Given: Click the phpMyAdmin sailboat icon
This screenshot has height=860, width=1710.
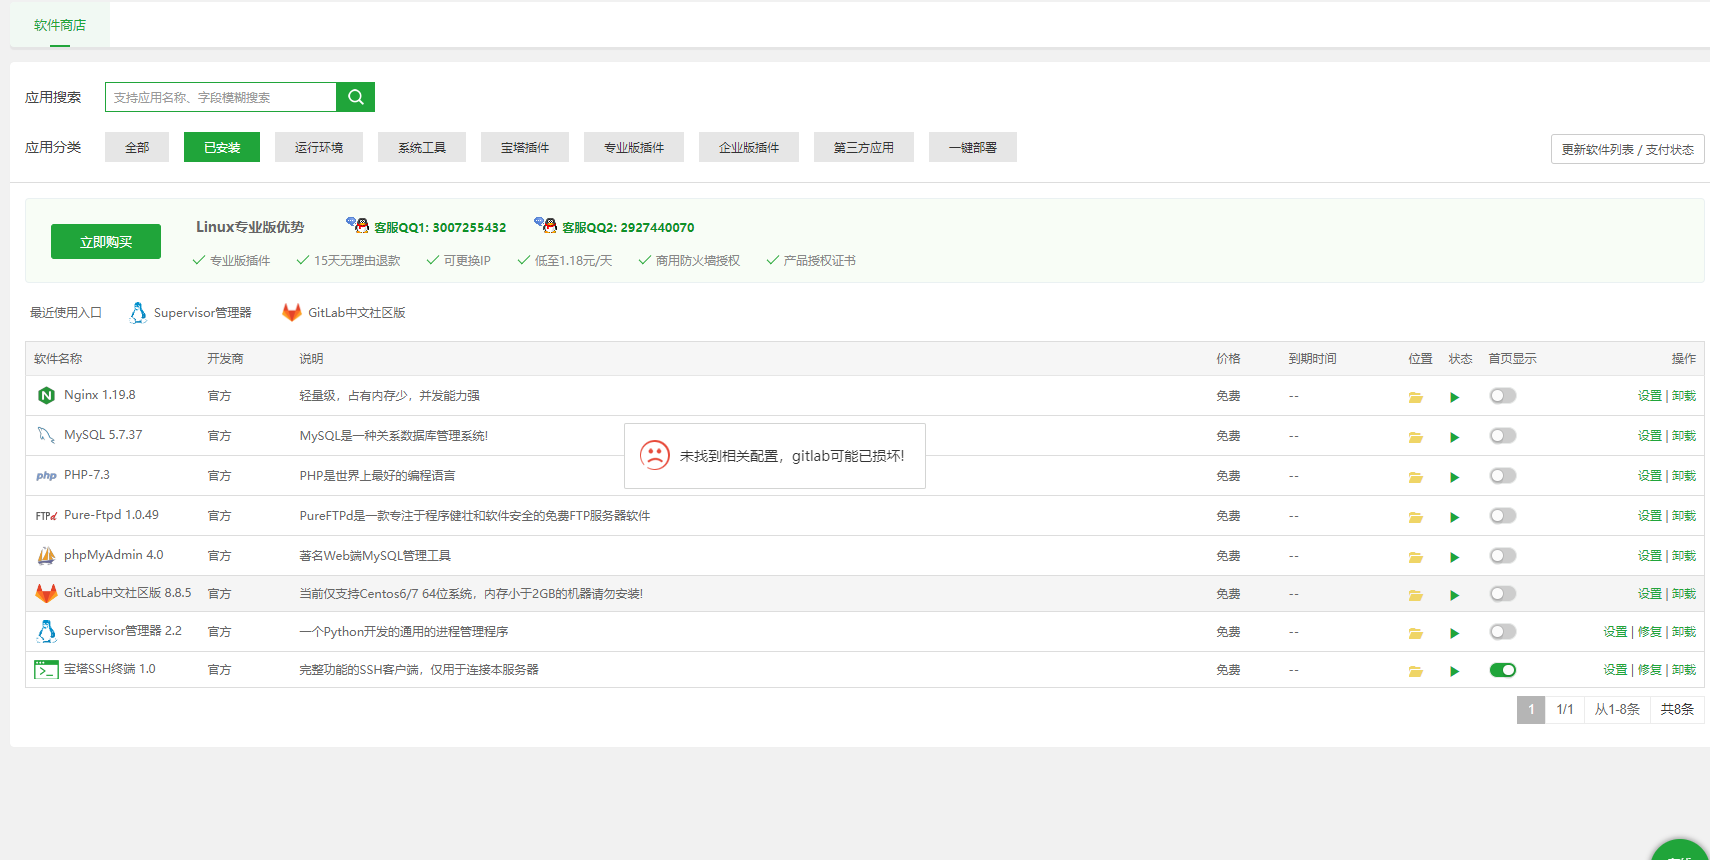Looking at the screenshot, I should pyautogui.click(x=46, y=555).
